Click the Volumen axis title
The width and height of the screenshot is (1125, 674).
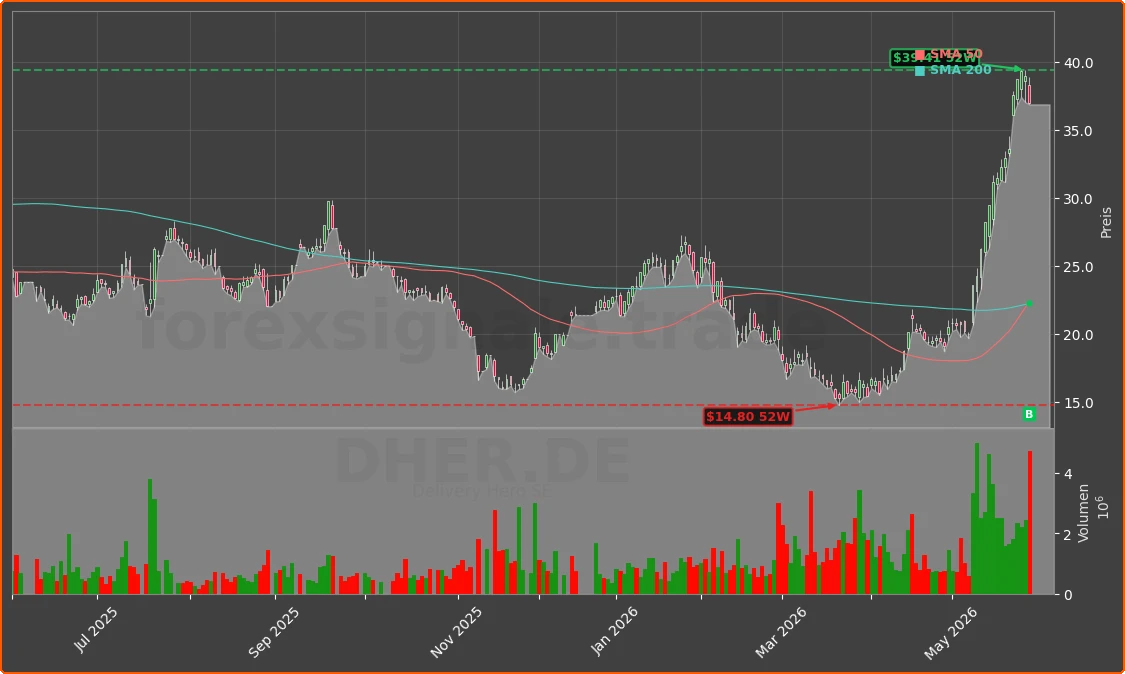coord(1083,512)
